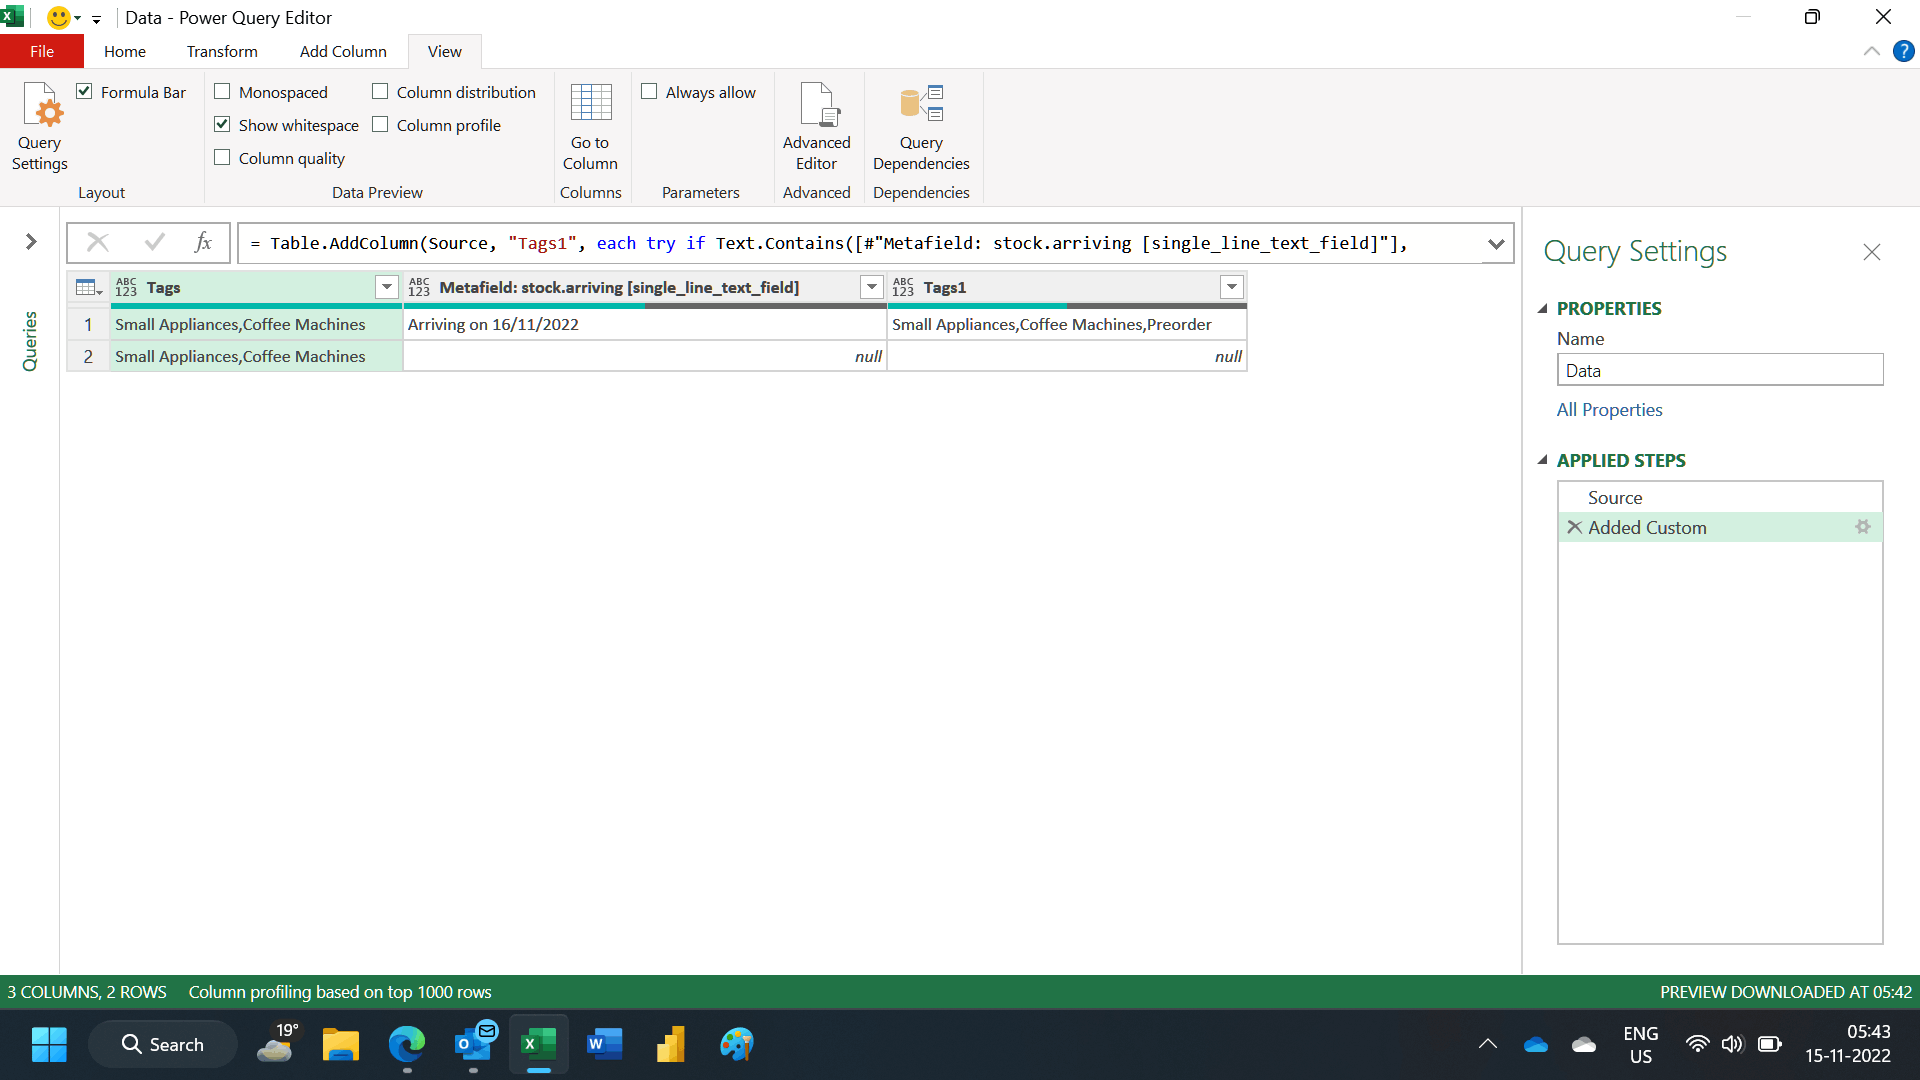Open Microsoft Edge from taskbar

[x=406, y=1045]
